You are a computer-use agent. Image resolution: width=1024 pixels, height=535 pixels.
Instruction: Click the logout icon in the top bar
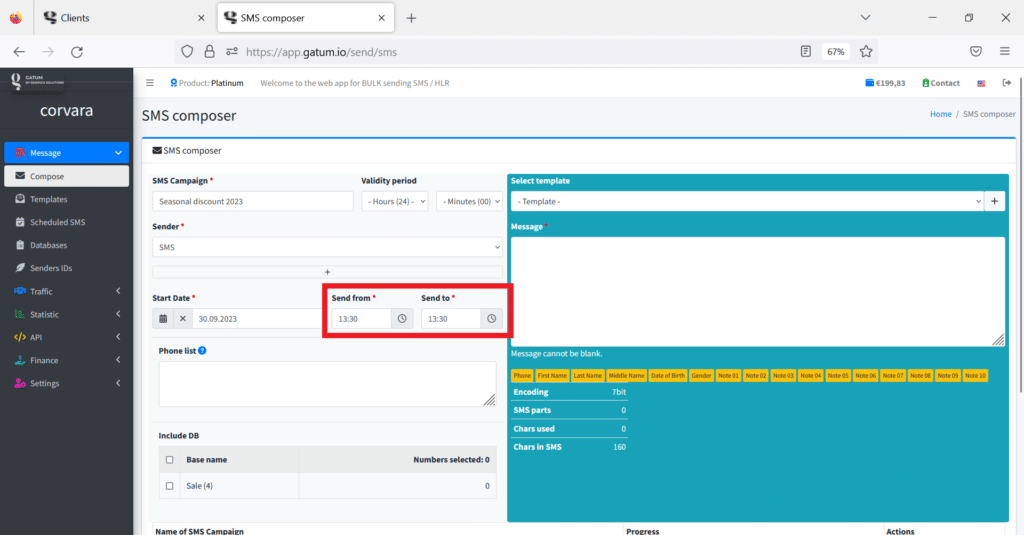tap(1006, 83)
